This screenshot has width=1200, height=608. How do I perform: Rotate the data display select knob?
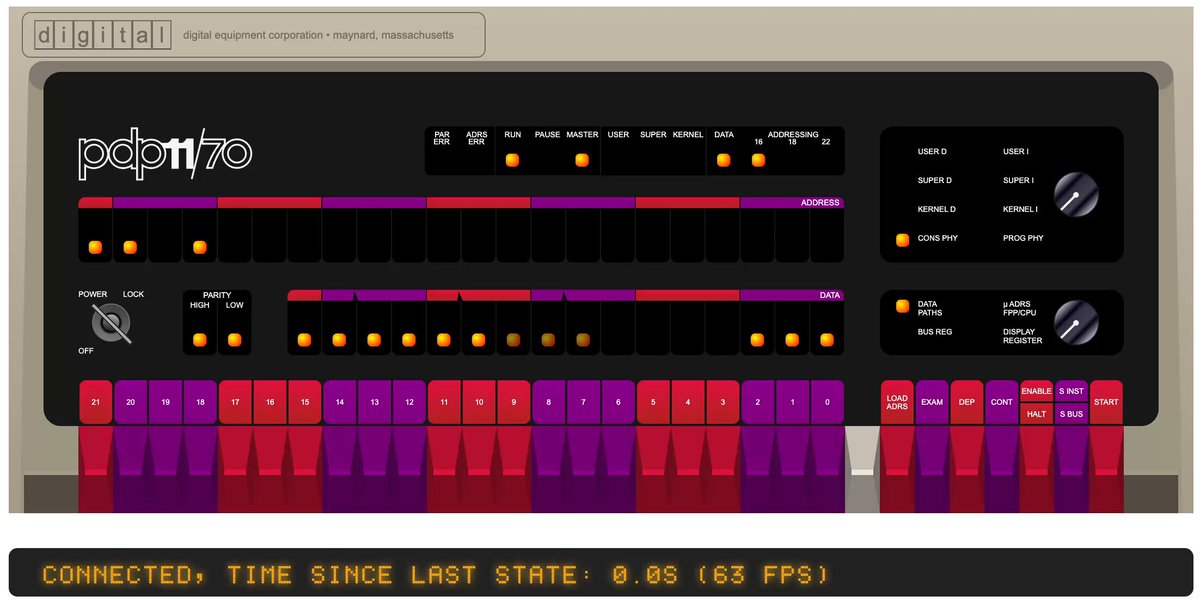tap(1076, 322)
